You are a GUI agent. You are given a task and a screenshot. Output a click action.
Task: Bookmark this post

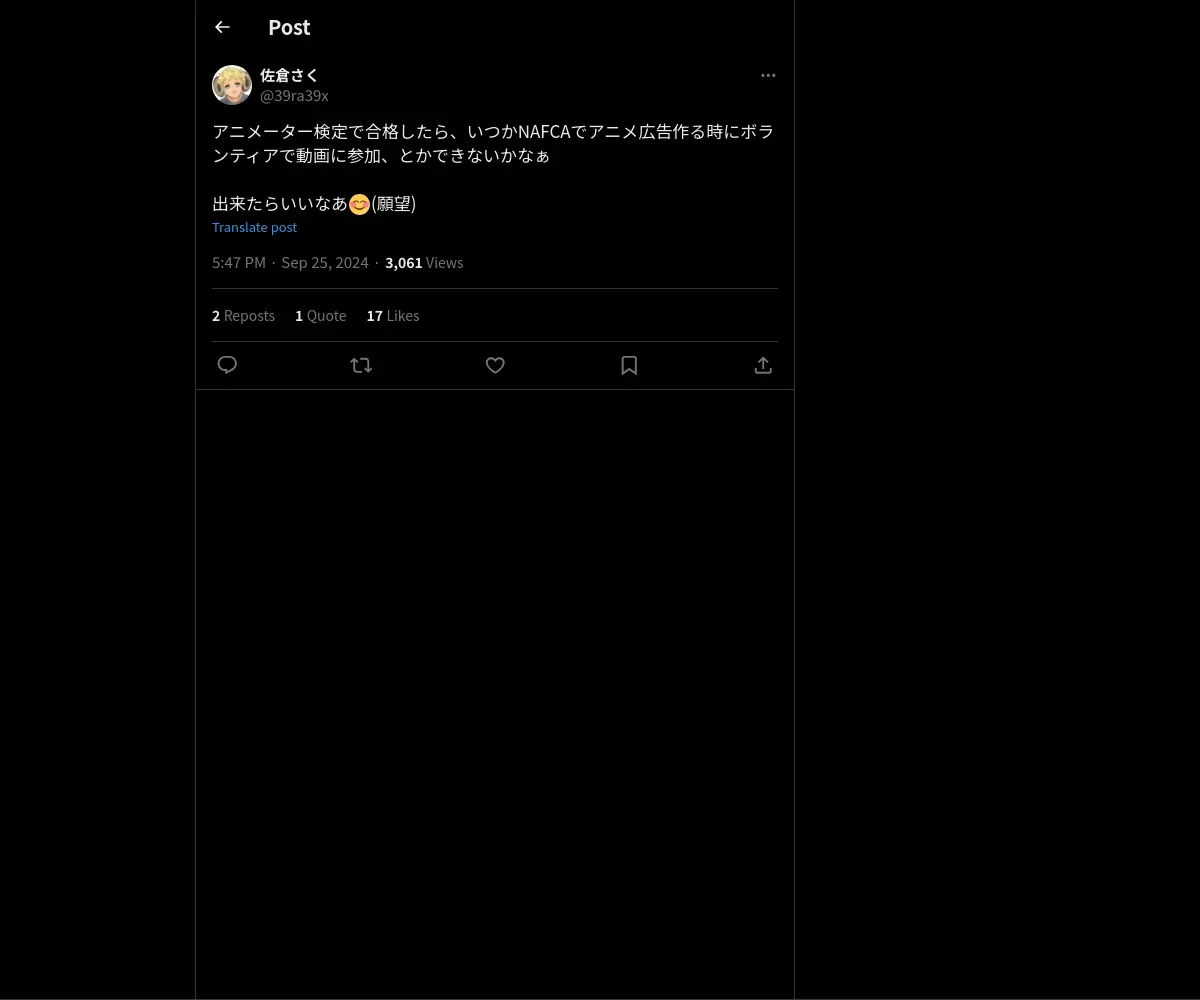pos(629,365)
